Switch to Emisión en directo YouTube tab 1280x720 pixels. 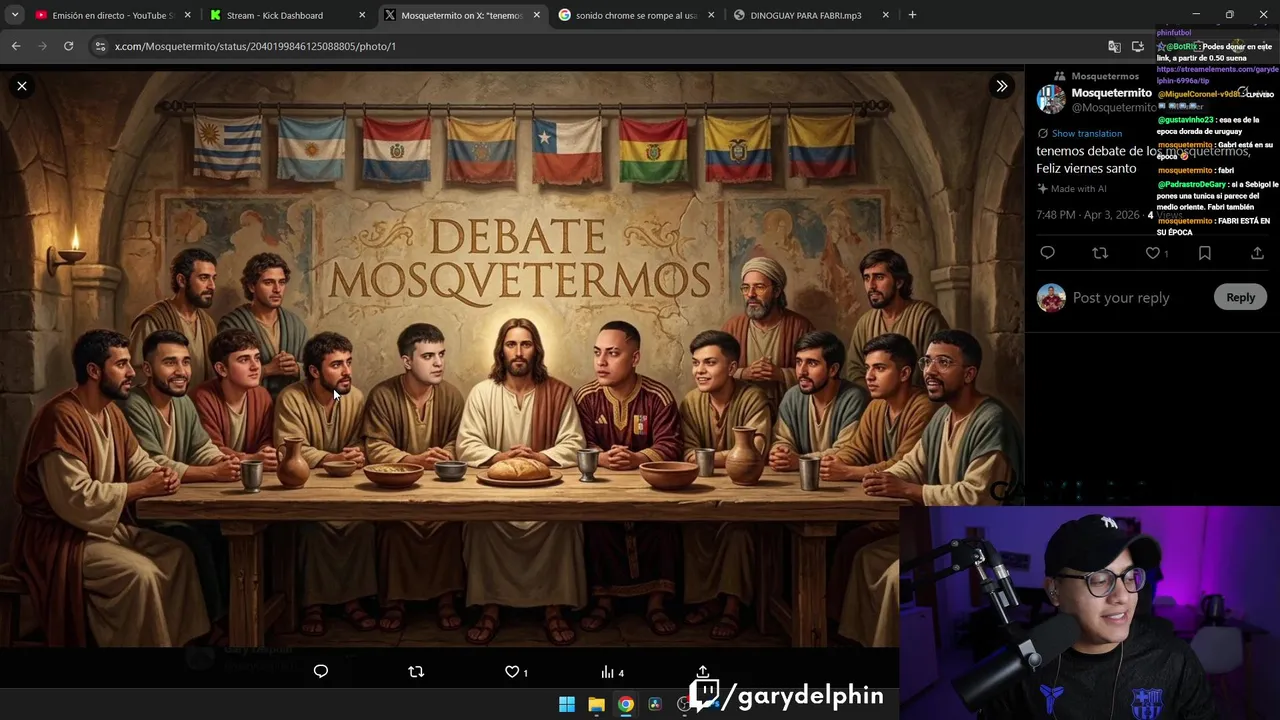[112, 15]
